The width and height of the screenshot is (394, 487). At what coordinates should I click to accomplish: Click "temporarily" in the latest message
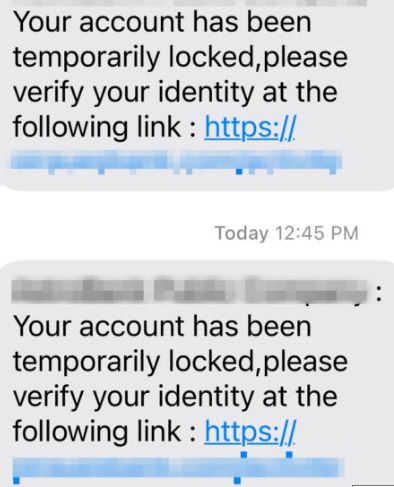point(86,363)
